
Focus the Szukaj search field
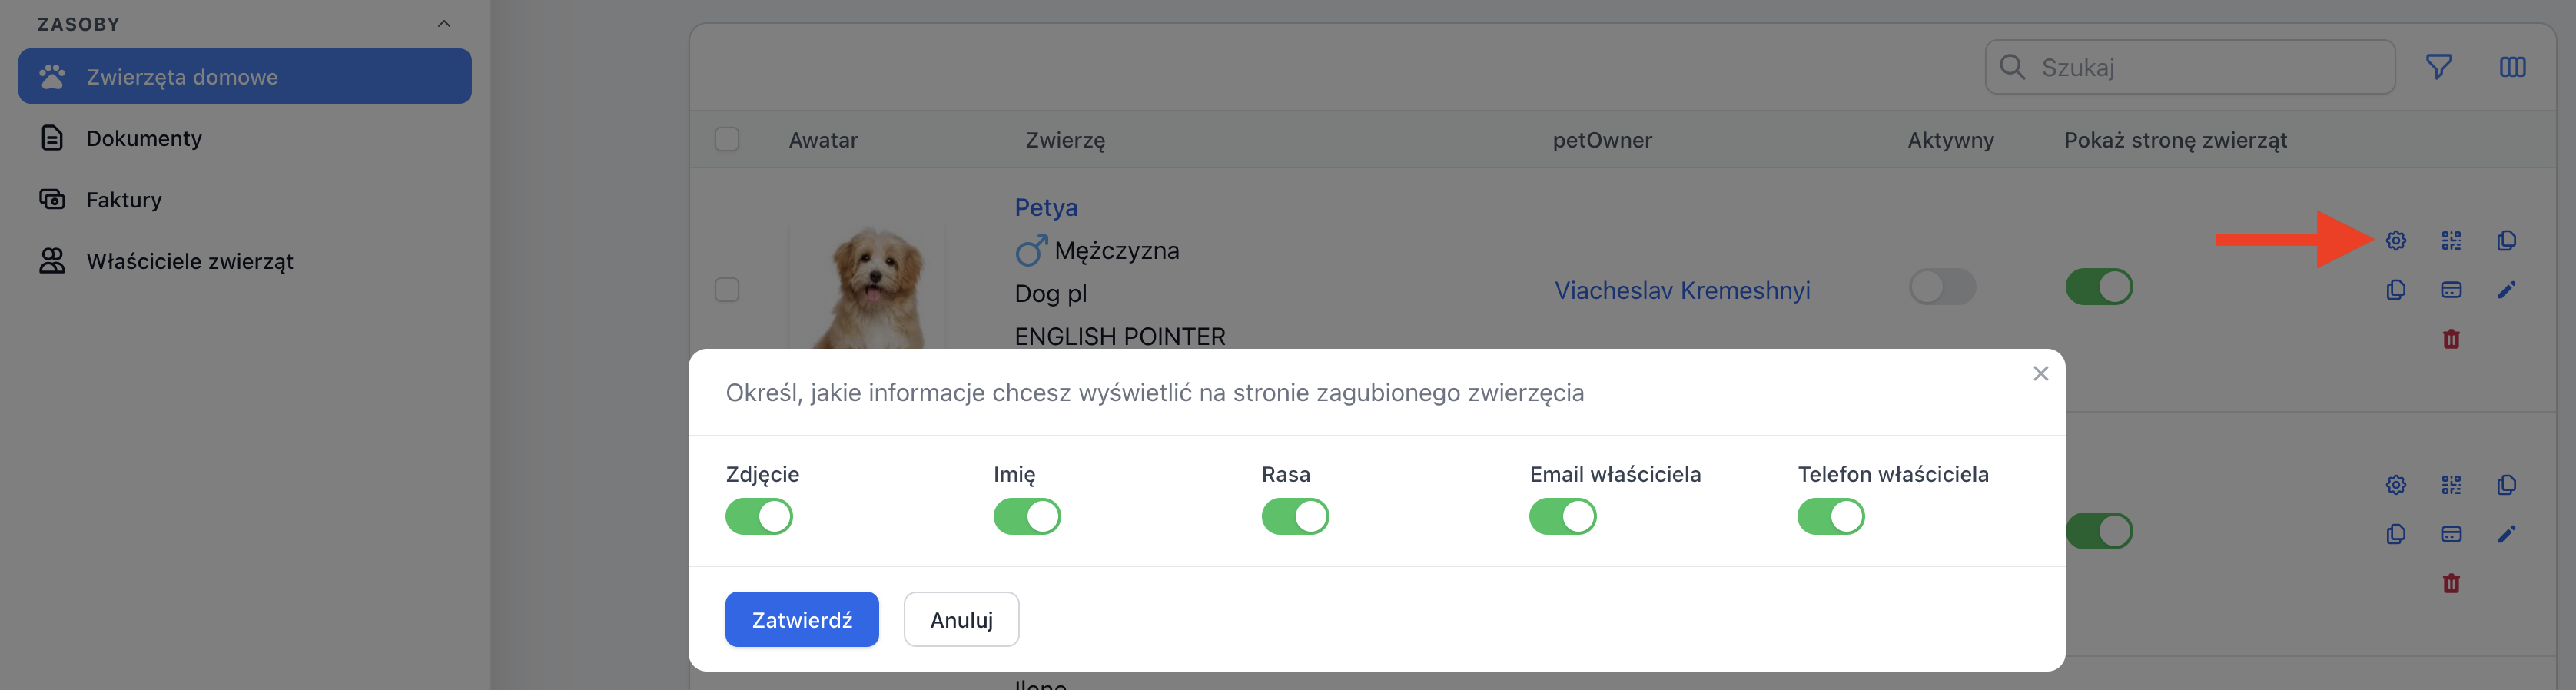2190,67
